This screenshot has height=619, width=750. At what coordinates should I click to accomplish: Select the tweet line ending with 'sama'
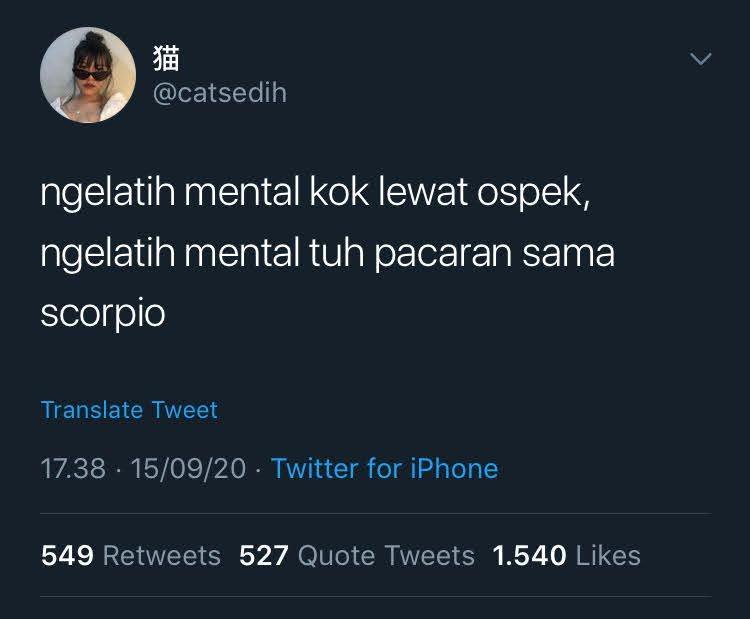coord(328,253)
